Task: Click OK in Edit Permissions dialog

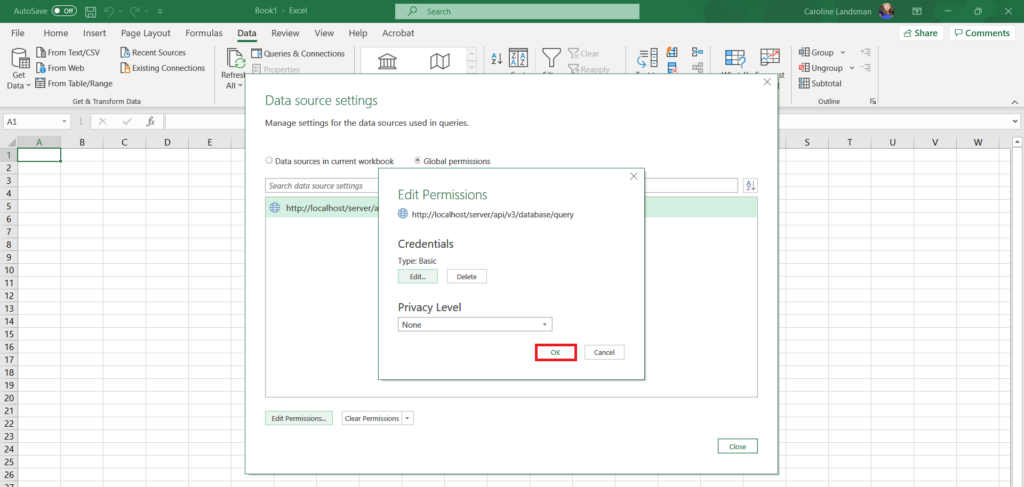Action: (x=555, y=352)
